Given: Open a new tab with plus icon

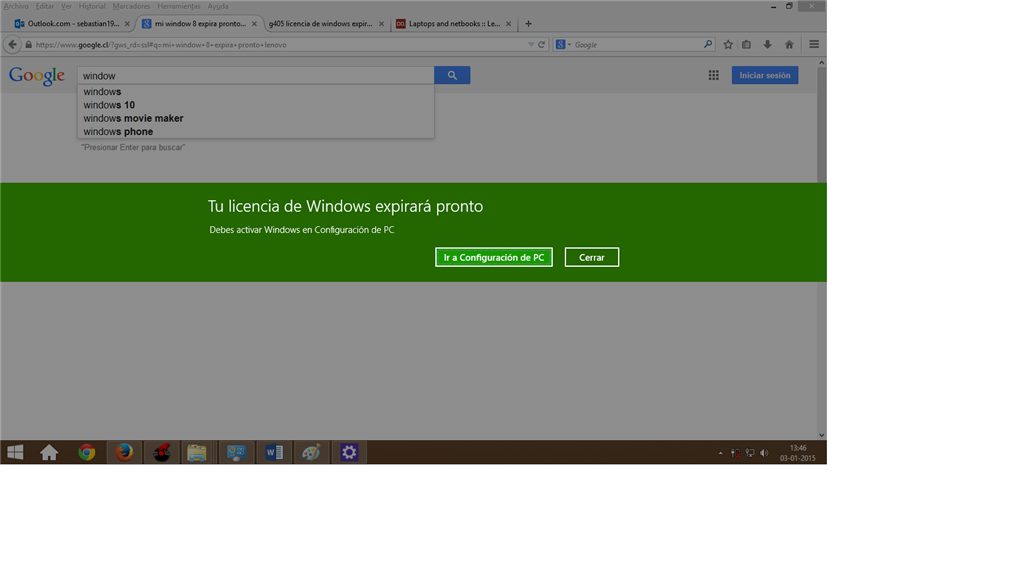Looking at the screenshot, I should click(x=528, y=24).
